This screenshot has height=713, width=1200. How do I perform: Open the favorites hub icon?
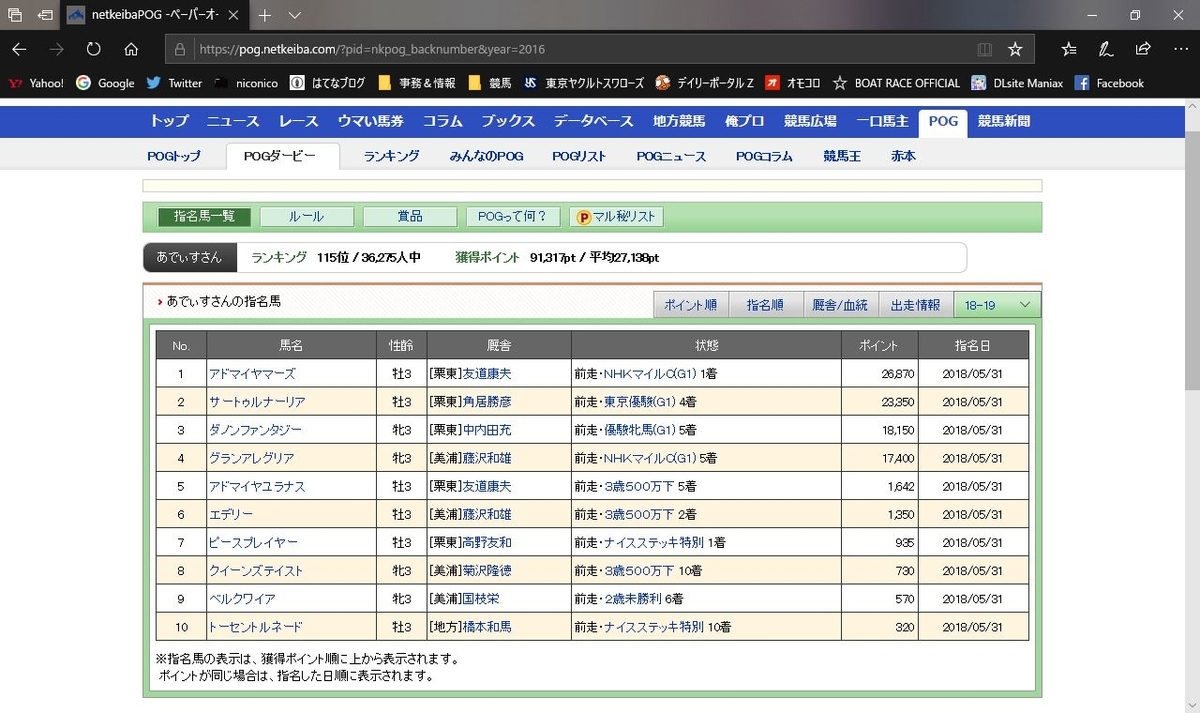[x=1069, y=49]
